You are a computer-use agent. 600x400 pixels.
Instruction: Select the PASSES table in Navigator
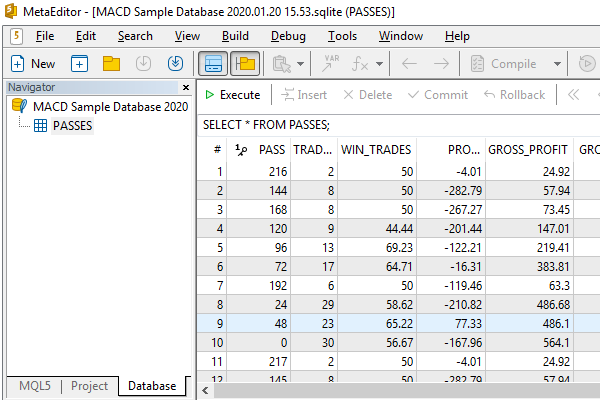[72, 126]
